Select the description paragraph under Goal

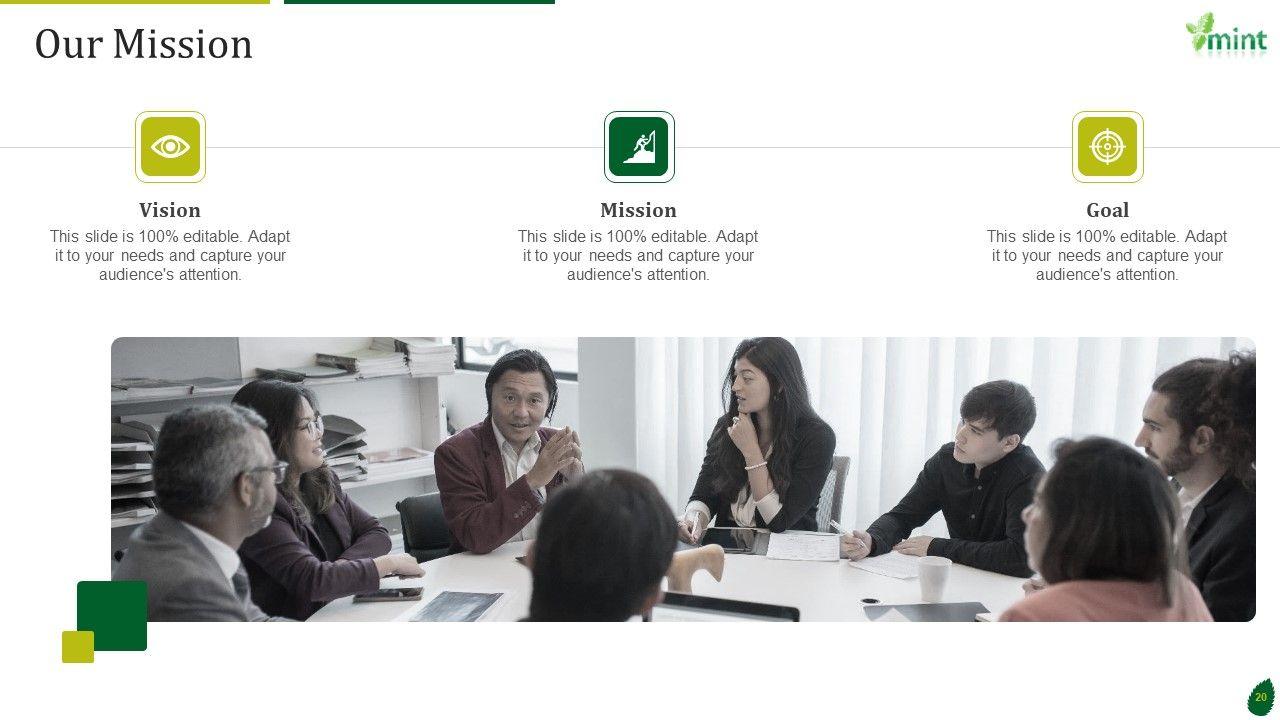[x=1107, y=255]
